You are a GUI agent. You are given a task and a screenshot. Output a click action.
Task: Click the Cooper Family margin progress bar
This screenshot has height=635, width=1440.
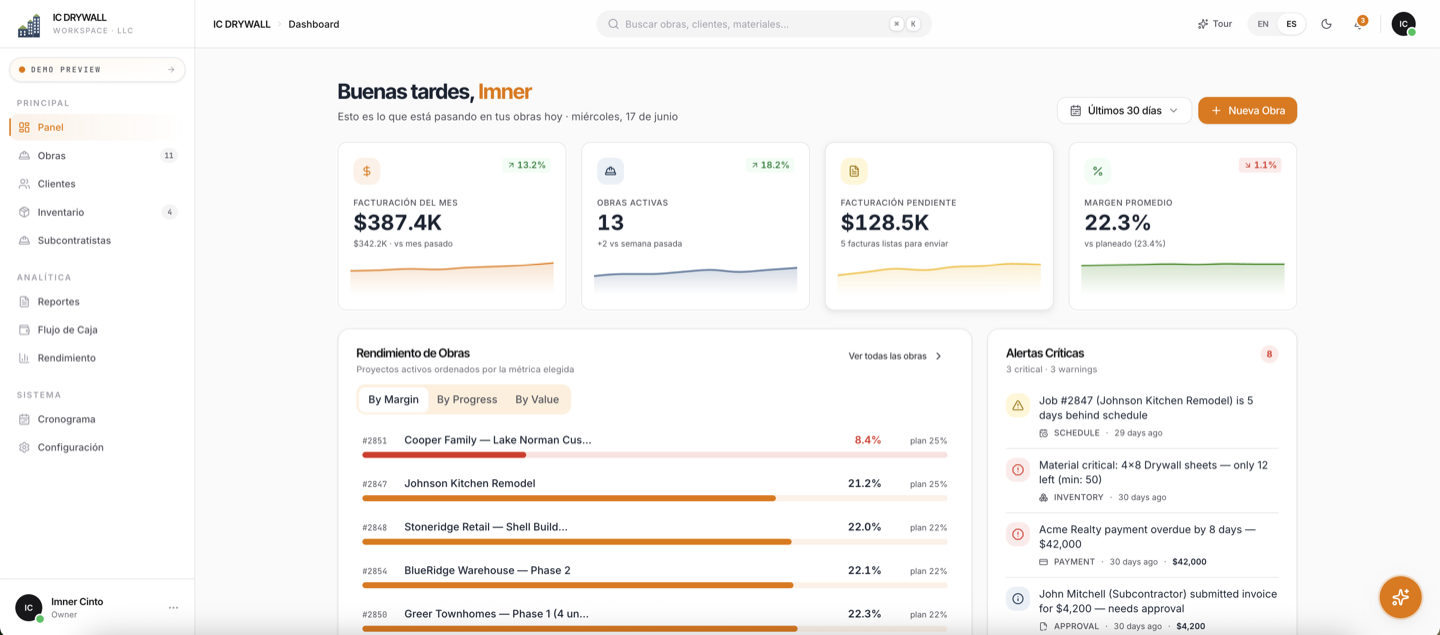(655, 455)
